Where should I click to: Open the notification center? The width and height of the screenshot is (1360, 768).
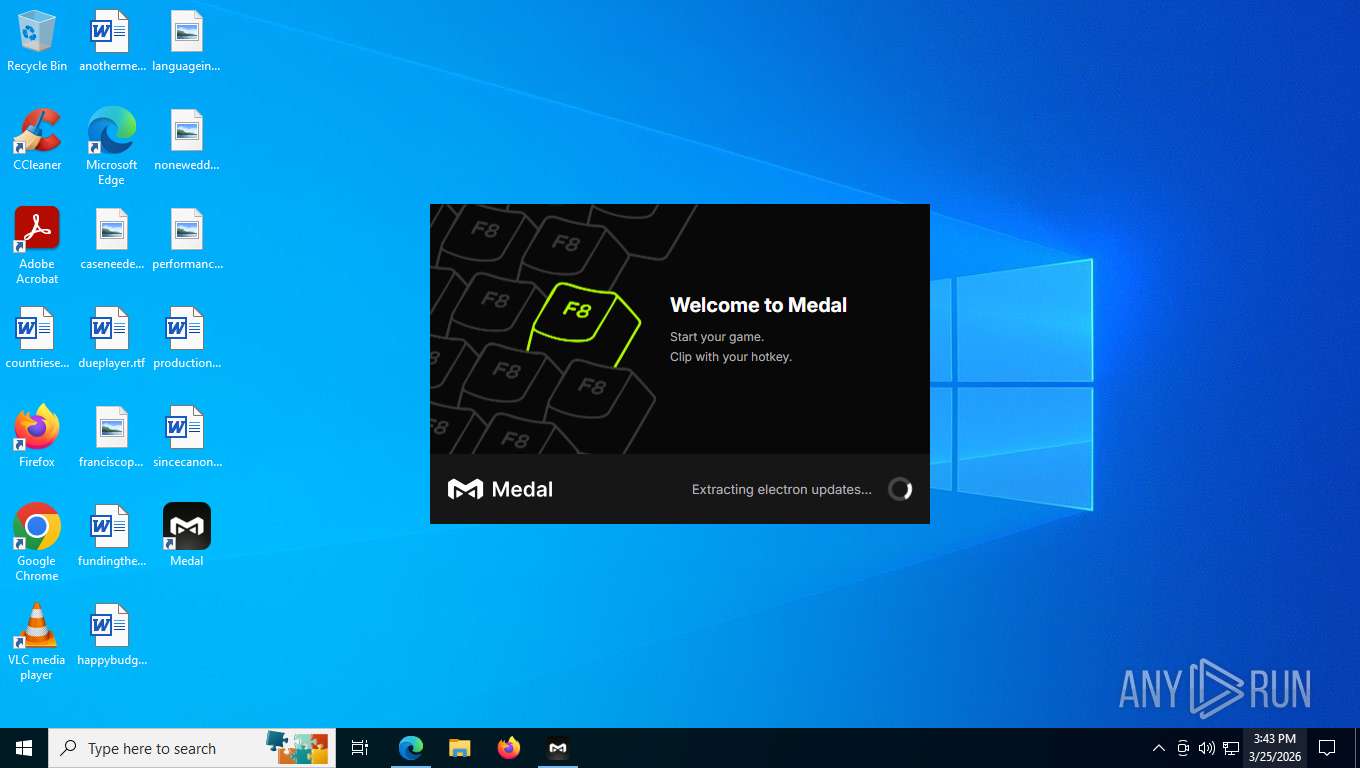[x=1327, y=748]
